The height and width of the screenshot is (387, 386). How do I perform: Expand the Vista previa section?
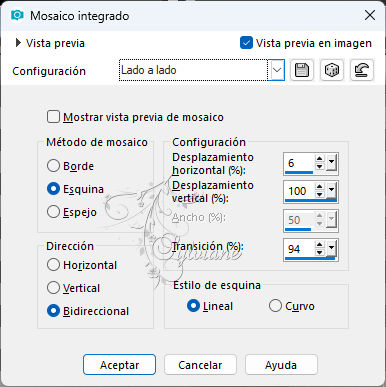18,43
